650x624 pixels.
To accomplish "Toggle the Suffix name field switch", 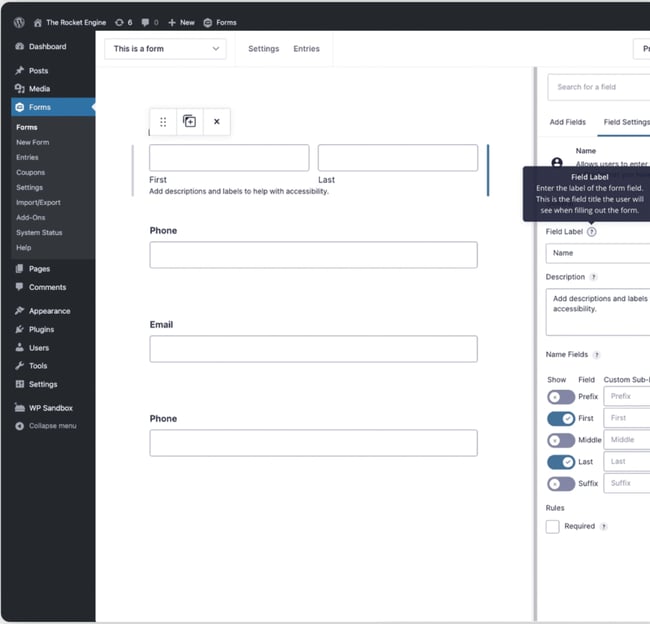I will tap(560, 484).
